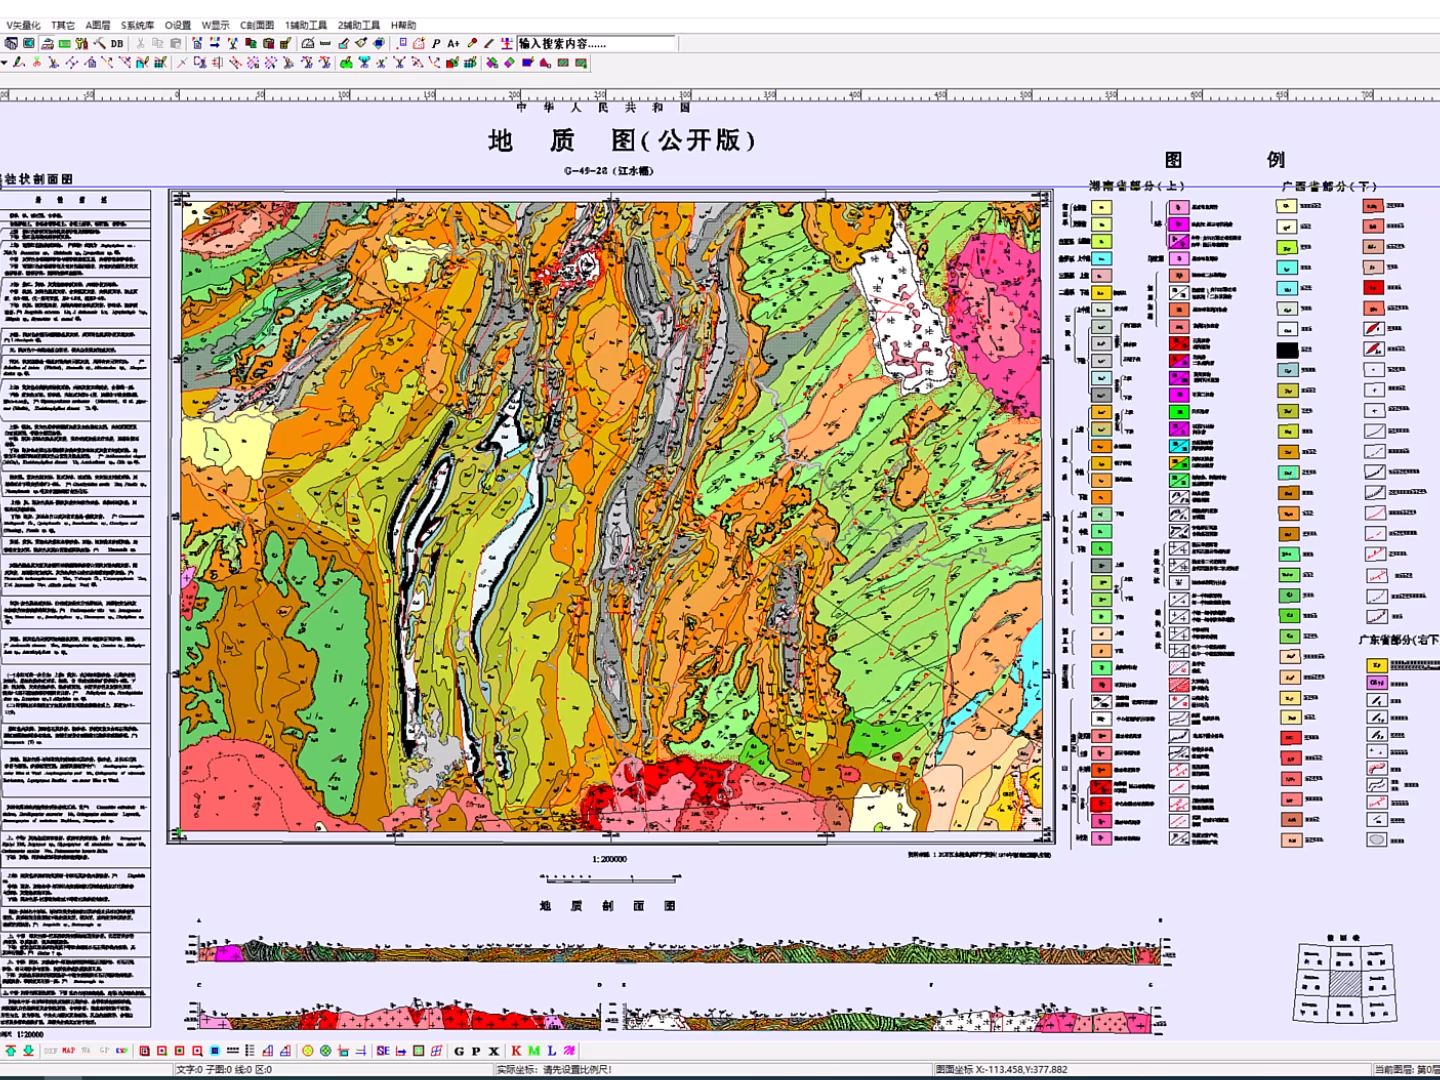1440x1080 pixels.
Task: Click the green up-arrow icon in the status bar
Action: click(x=11, y=1050)
